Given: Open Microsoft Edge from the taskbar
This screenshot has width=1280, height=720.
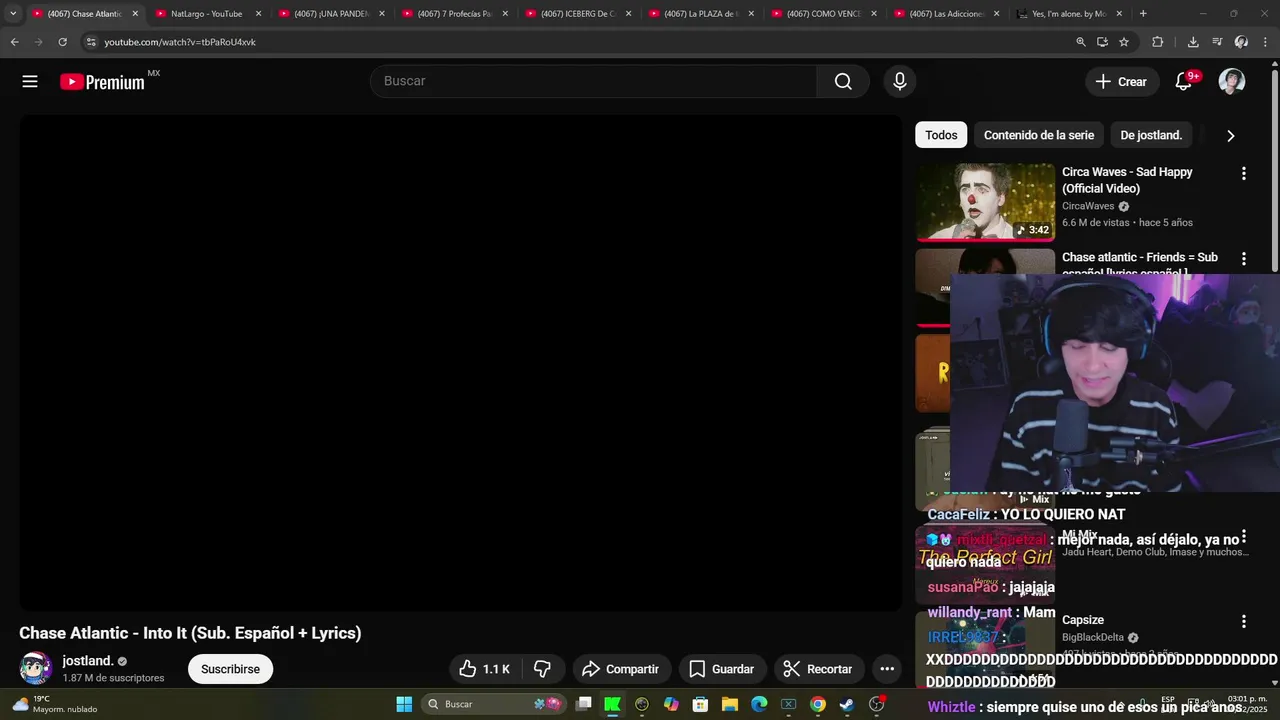Looking at the screenshot, I should 759,704.
